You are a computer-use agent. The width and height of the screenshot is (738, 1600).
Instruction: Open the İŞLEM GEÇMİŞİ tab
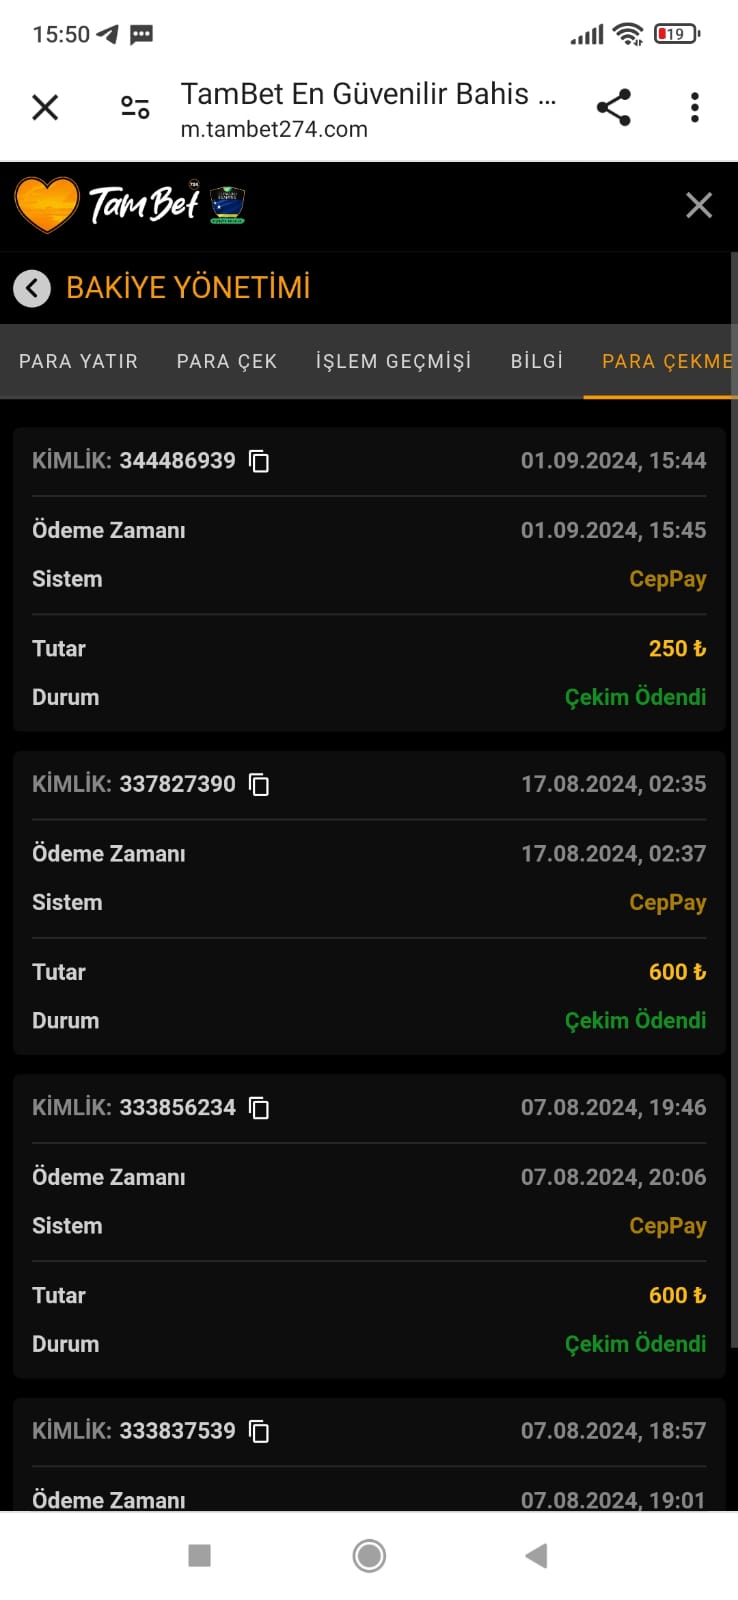coord(393,361)
